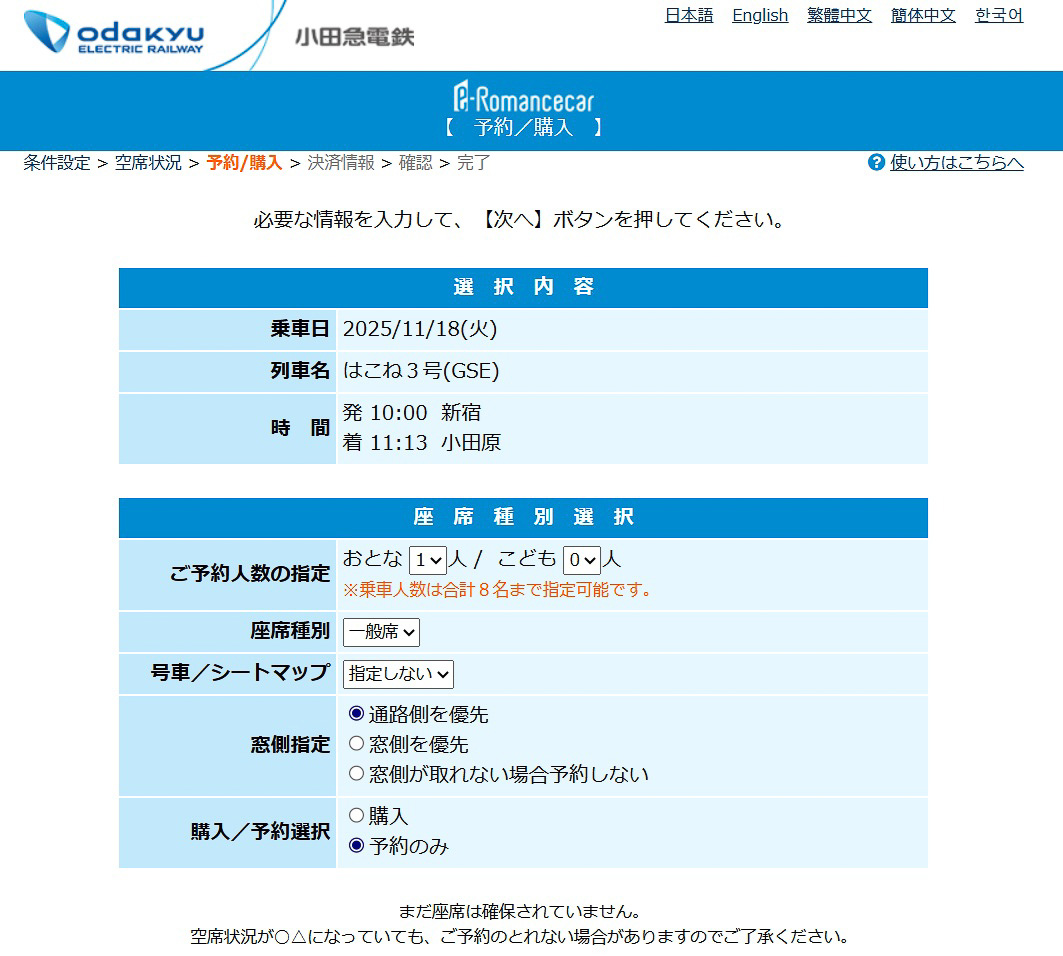The image size is (1063, 956).
Task: Select the 購入 purchase radio button
Action: (355, 815)
